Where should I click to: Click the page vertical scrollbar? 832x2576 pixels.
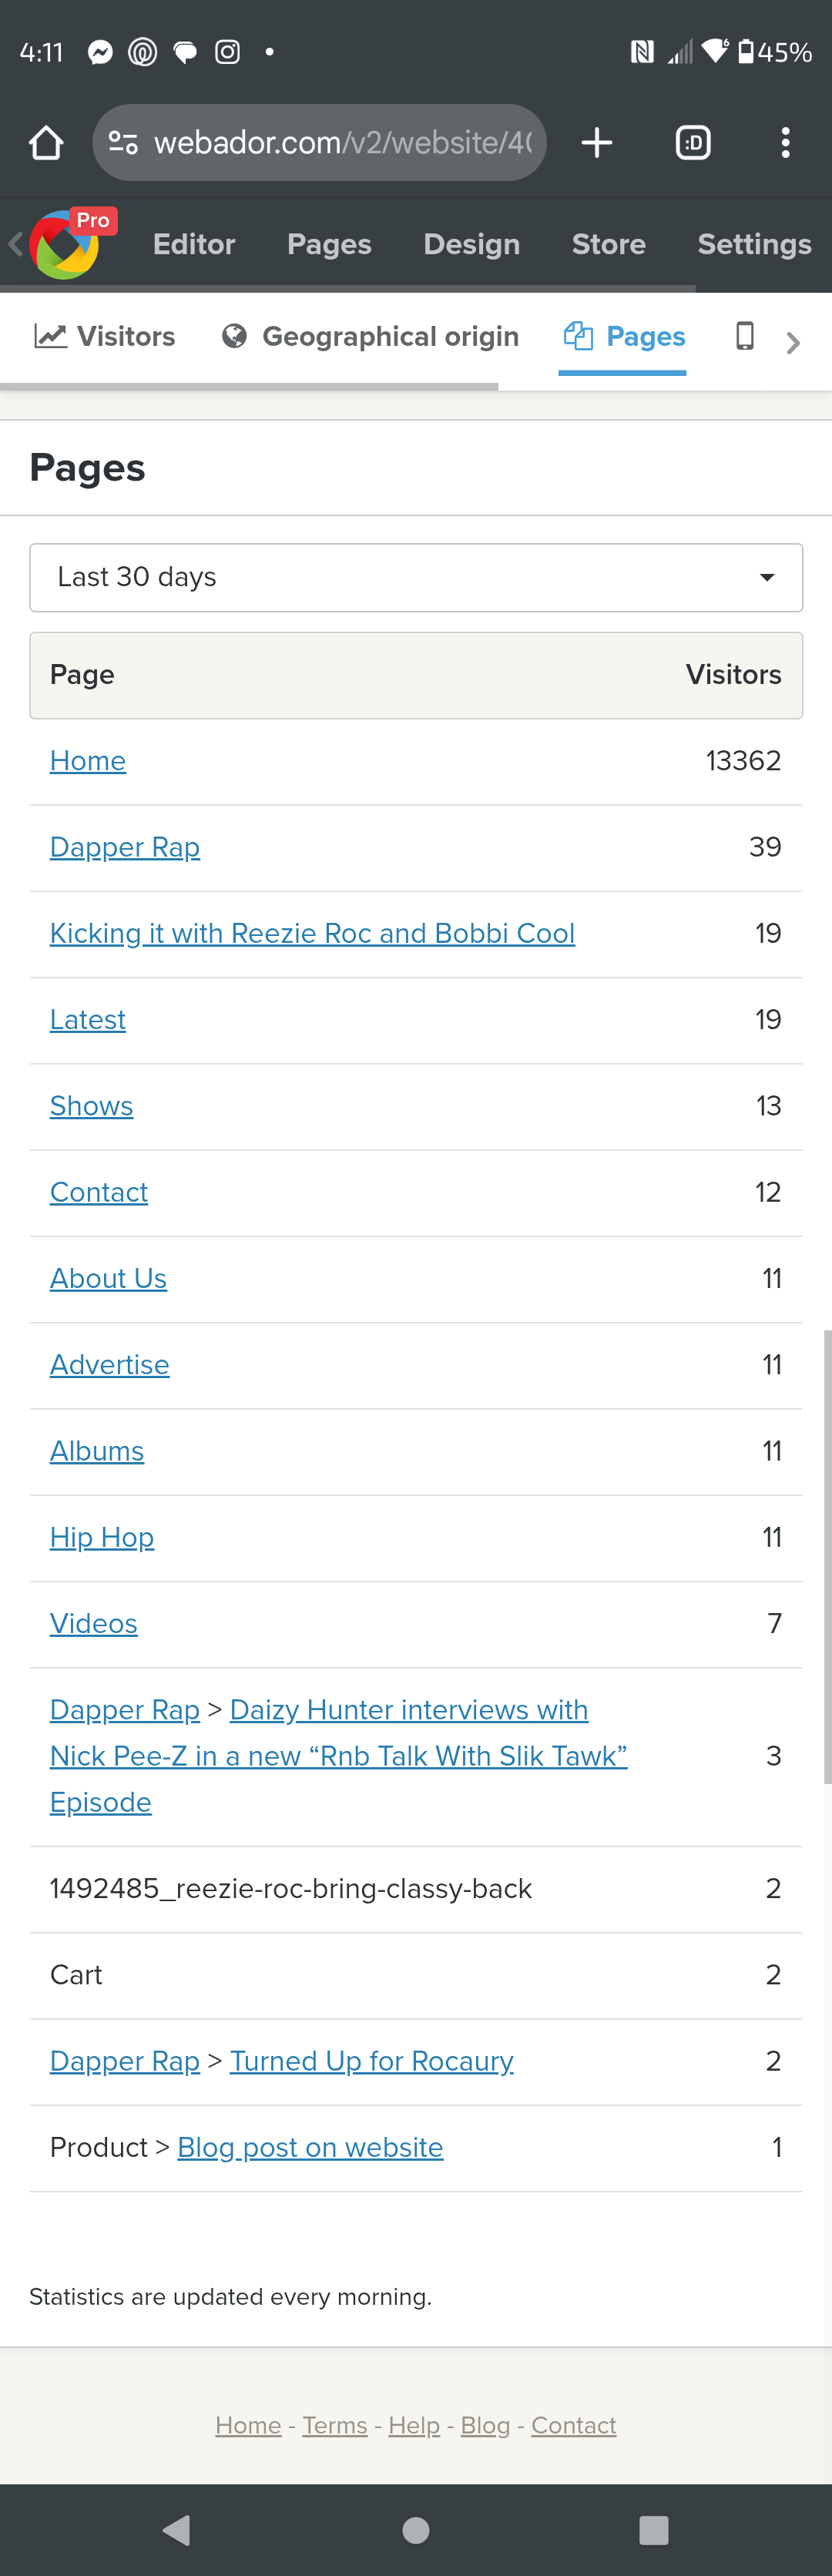827,1555
